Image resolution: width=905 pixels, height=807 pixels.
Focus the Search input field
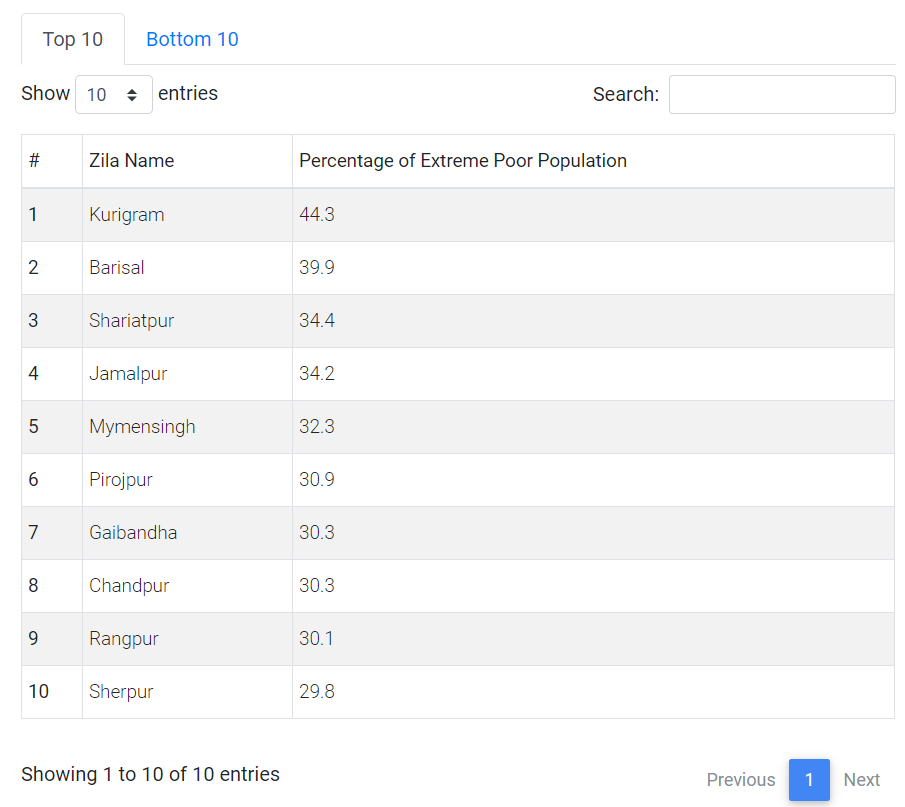[x=782, y=94]
